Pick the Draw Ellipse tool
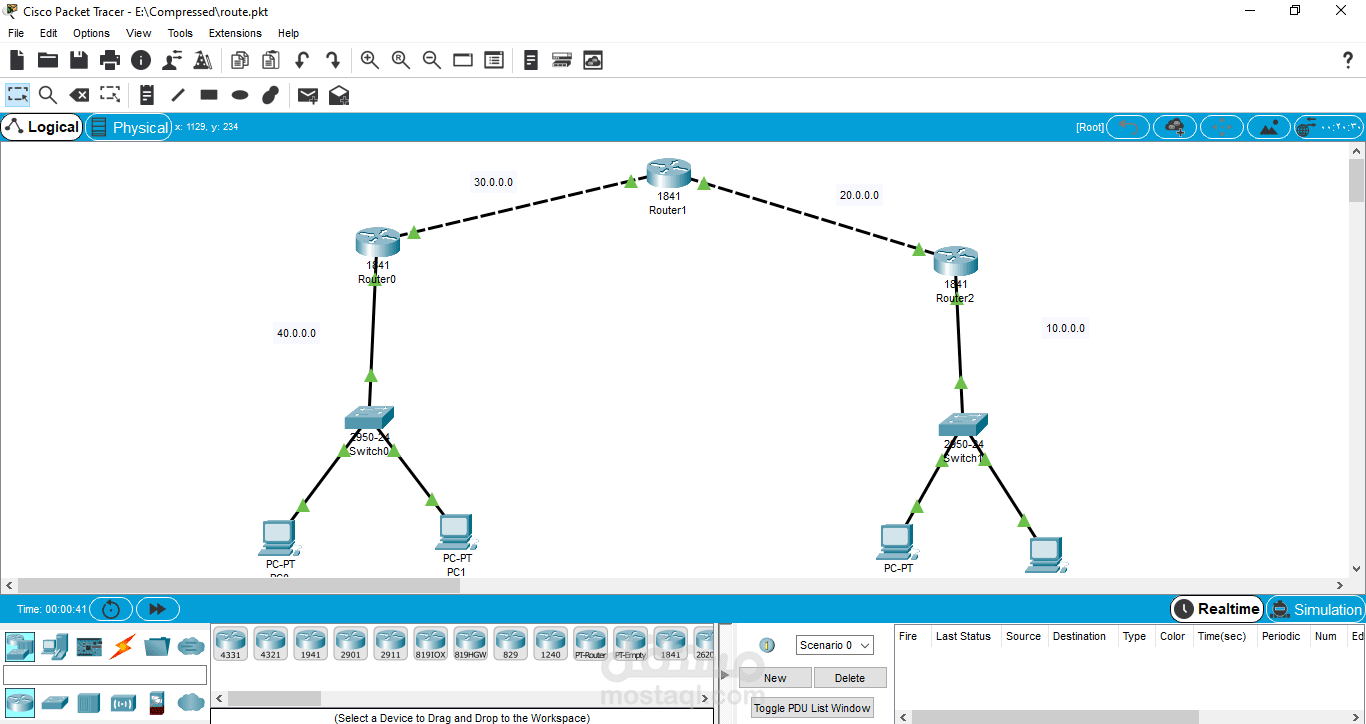This screenshot has height=724, width=1366. (x=240, y=95)
